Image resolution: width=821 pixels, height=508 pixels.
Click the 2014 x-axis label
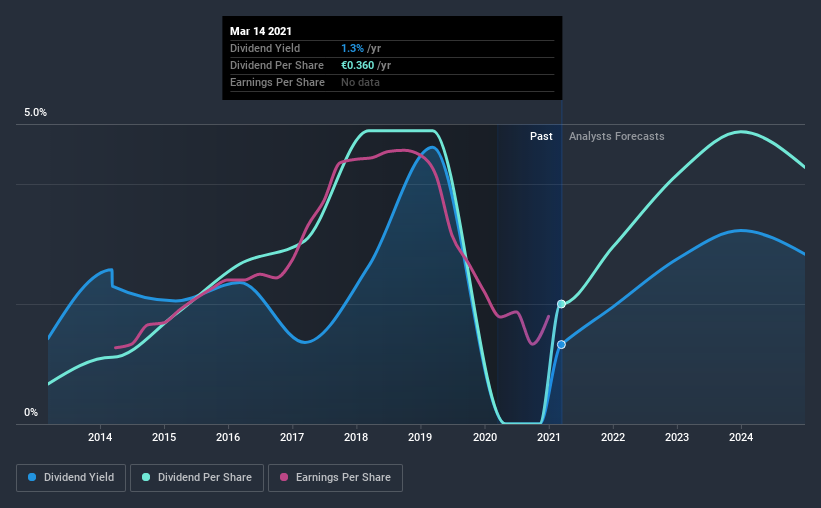100,437
